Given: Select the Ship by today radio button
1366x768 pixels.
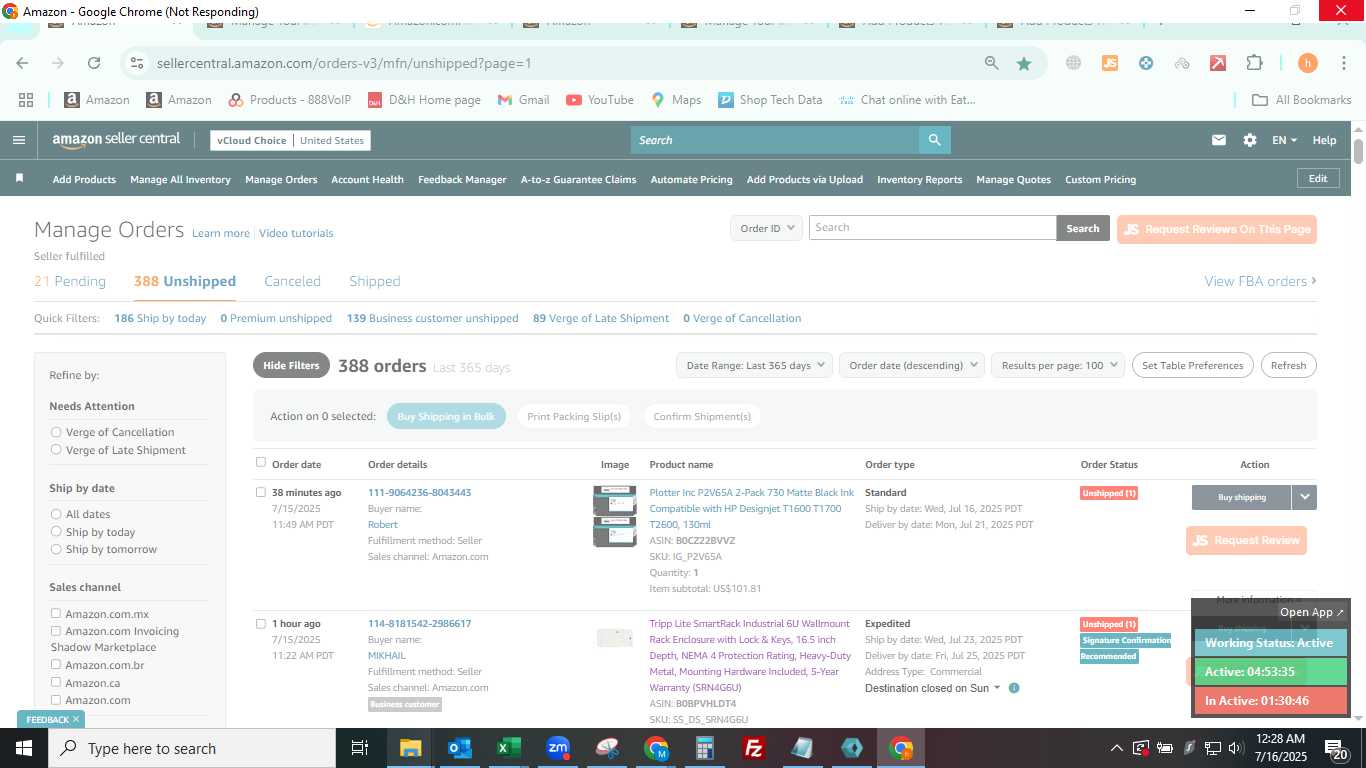Looking at the screenshot, I should pos(56,532).
